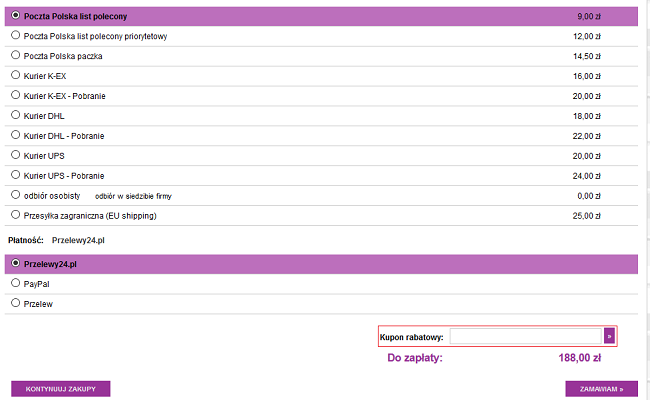This screenshot has width=650, height=400.
Task: Choose odbiór osobisty pickup option
Action: point(15,195)
